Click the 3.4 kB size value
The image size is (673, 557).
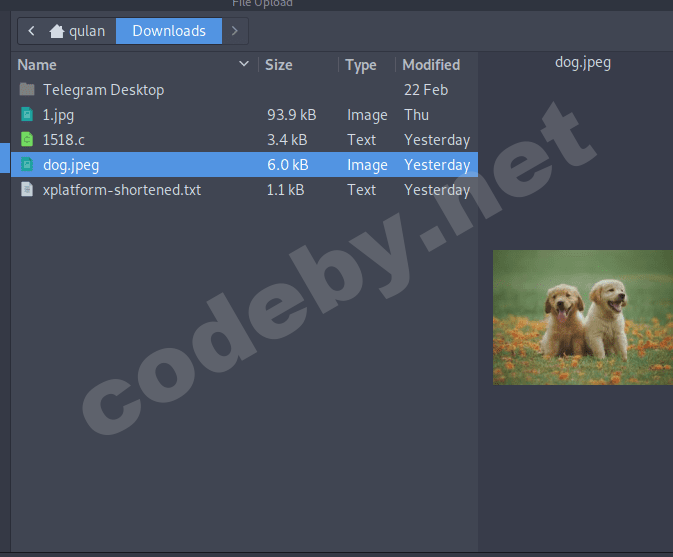pos(287,140)
